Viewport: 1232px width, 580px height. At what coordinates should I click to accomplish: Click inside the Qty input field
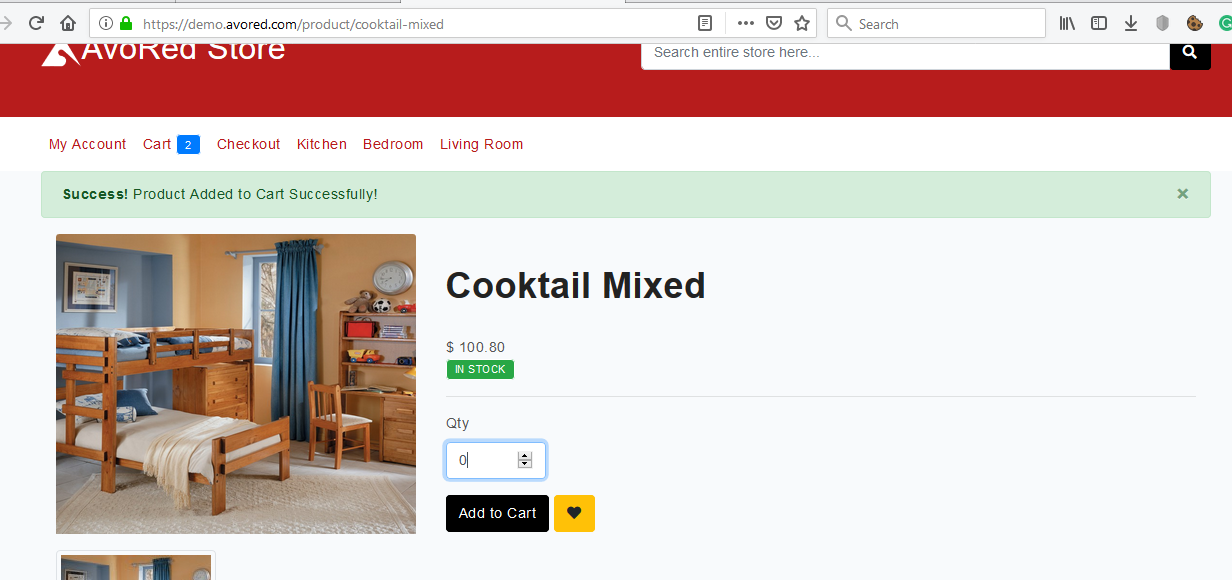485,460
